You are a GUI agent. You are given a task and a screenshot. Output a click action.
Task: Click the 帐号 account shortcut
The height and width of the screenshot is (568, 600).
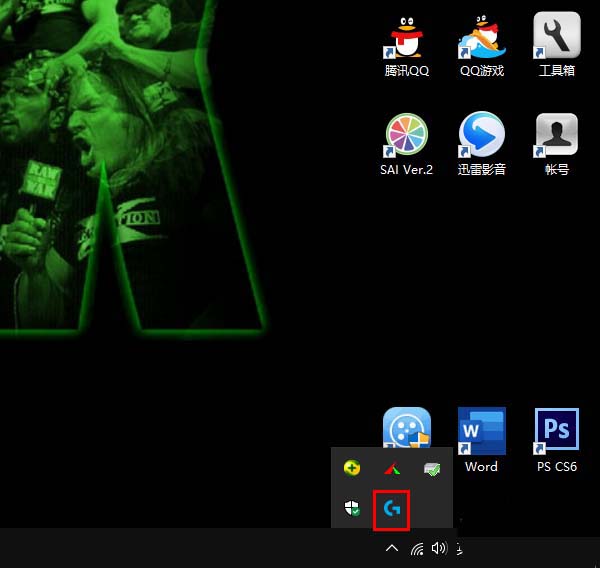tap(557, 136)
